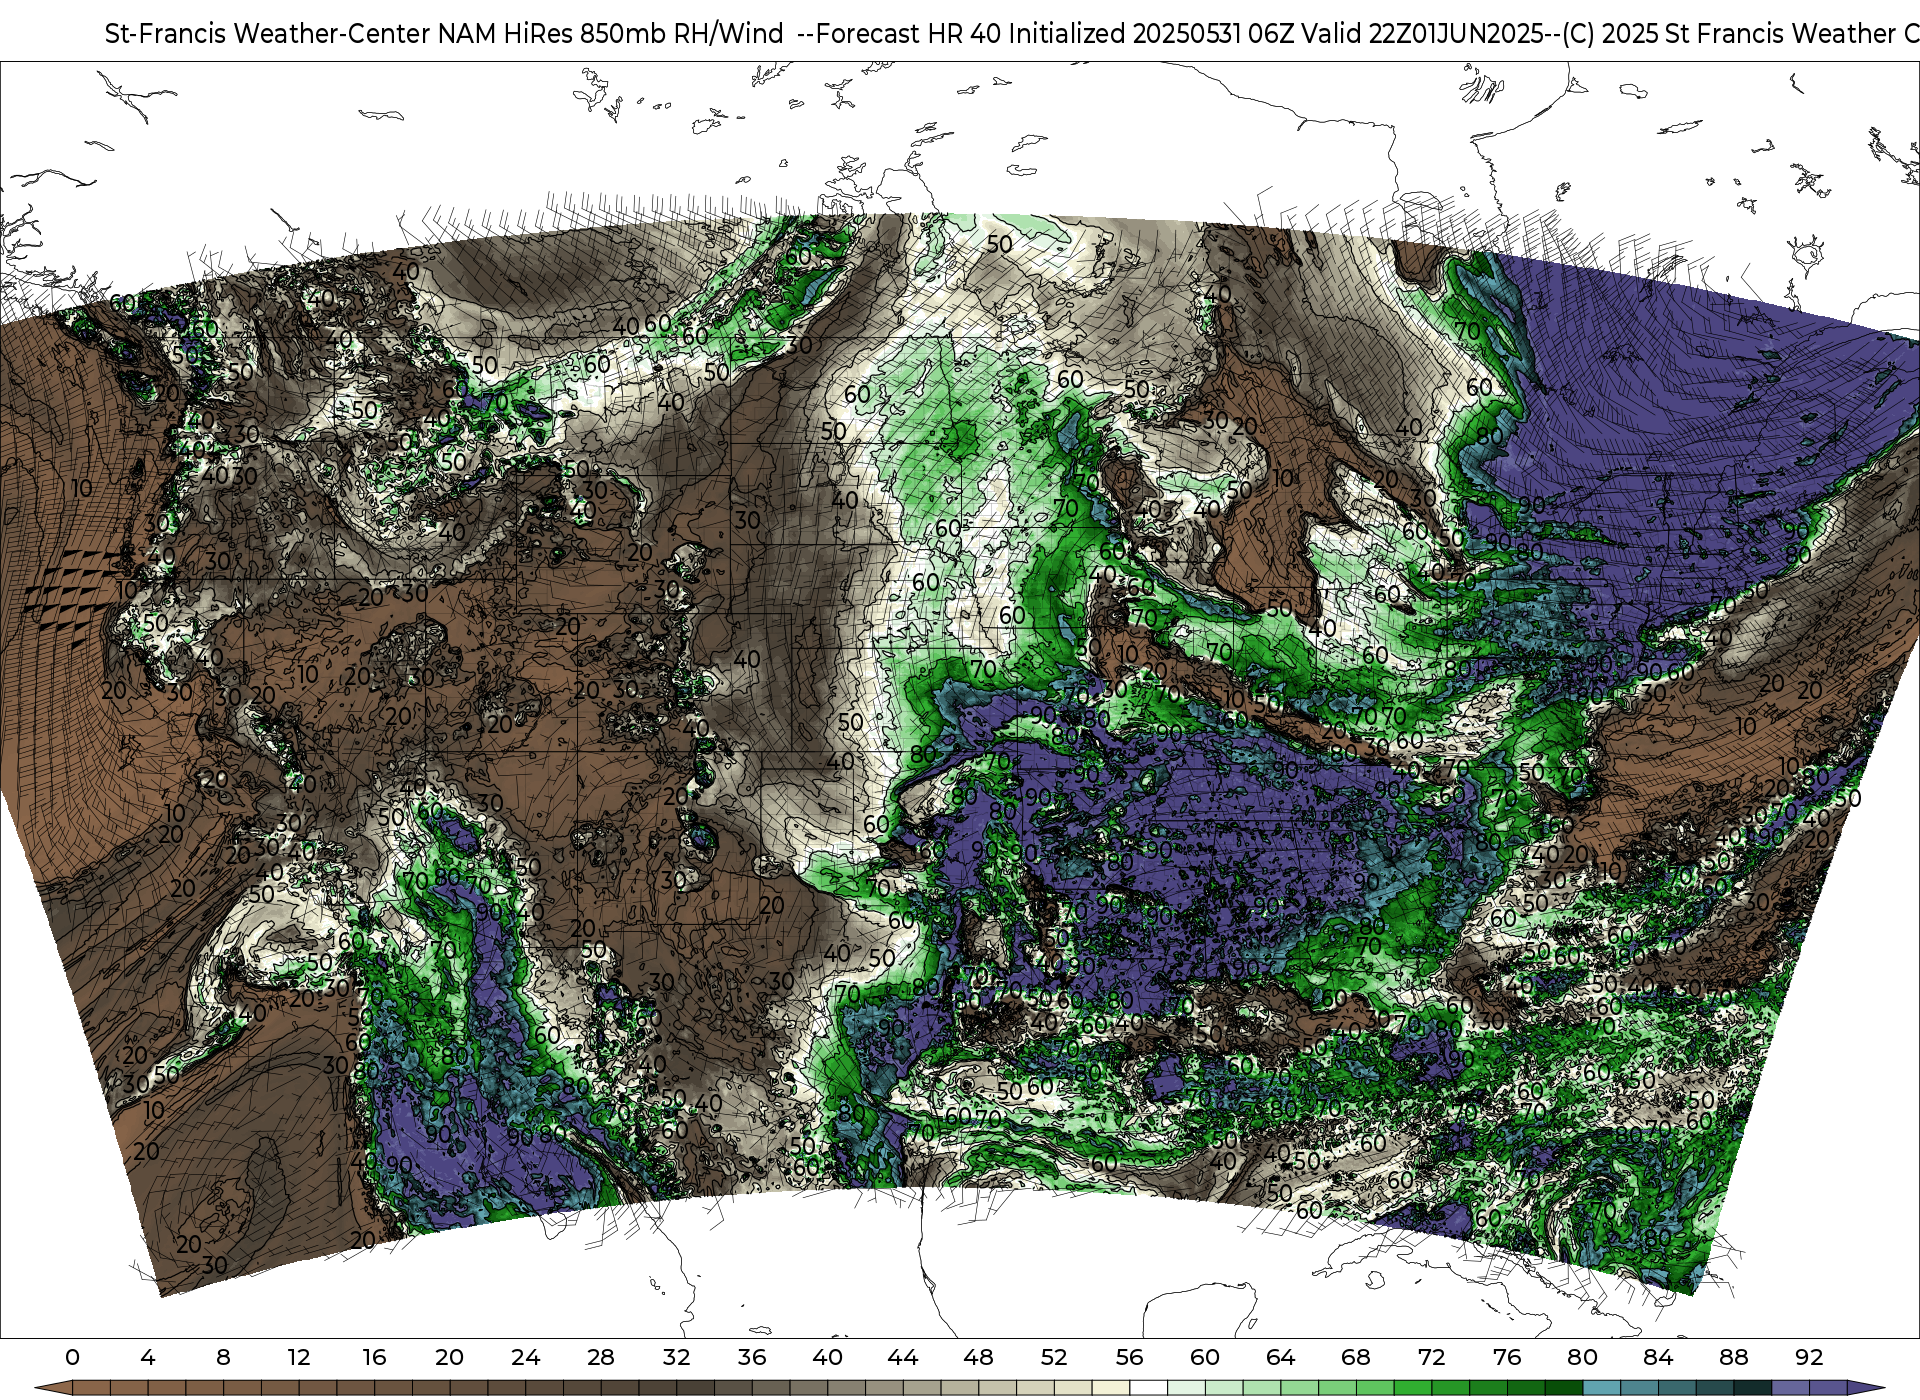
Task: Click the colorbar tick label "24"
Action: pos(525,1358)
